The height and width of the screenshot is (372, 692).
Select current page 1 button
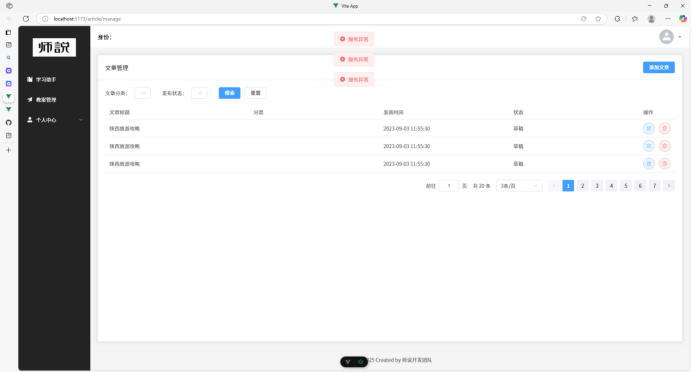click(568, 186)
